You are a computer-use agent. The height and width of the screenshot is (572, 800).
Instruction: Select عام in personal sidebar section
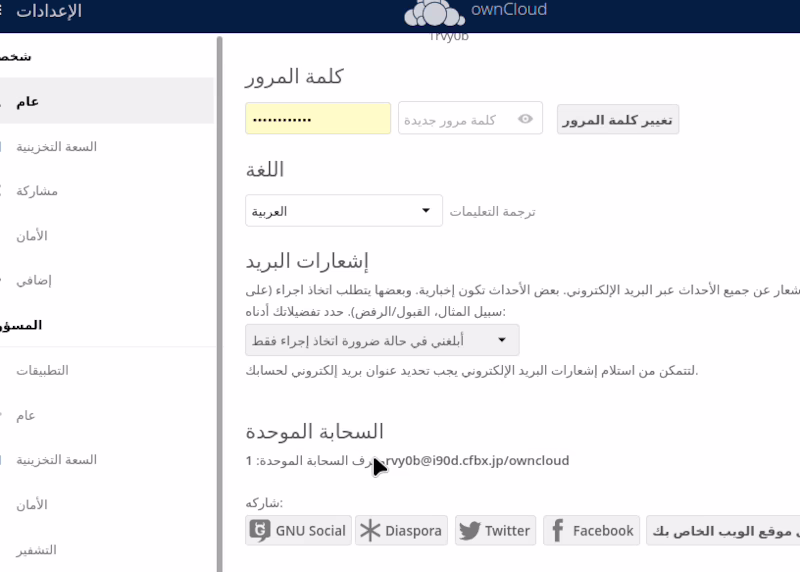pos(28,102)
